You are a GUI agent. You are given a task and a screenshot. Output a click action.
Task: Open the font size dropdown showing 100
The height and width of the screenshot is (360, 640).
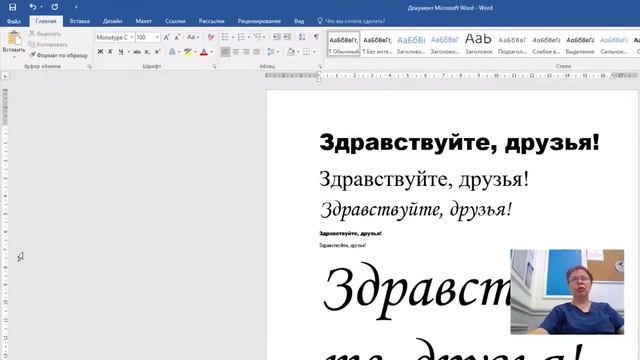click(158, 38)
